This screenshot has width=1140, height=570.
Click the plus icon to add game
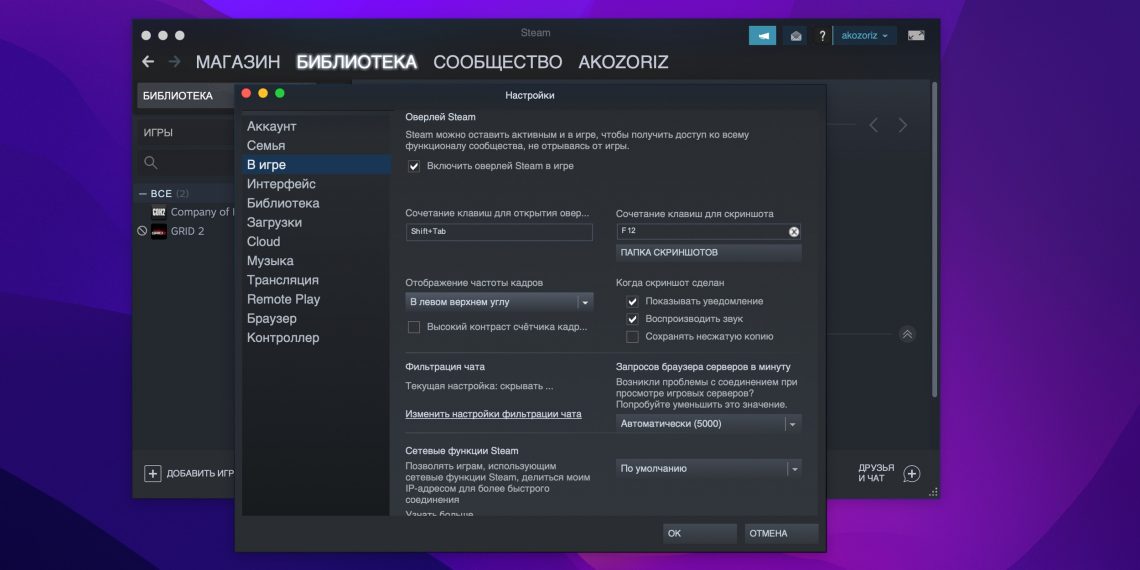[x=153, y=473]
